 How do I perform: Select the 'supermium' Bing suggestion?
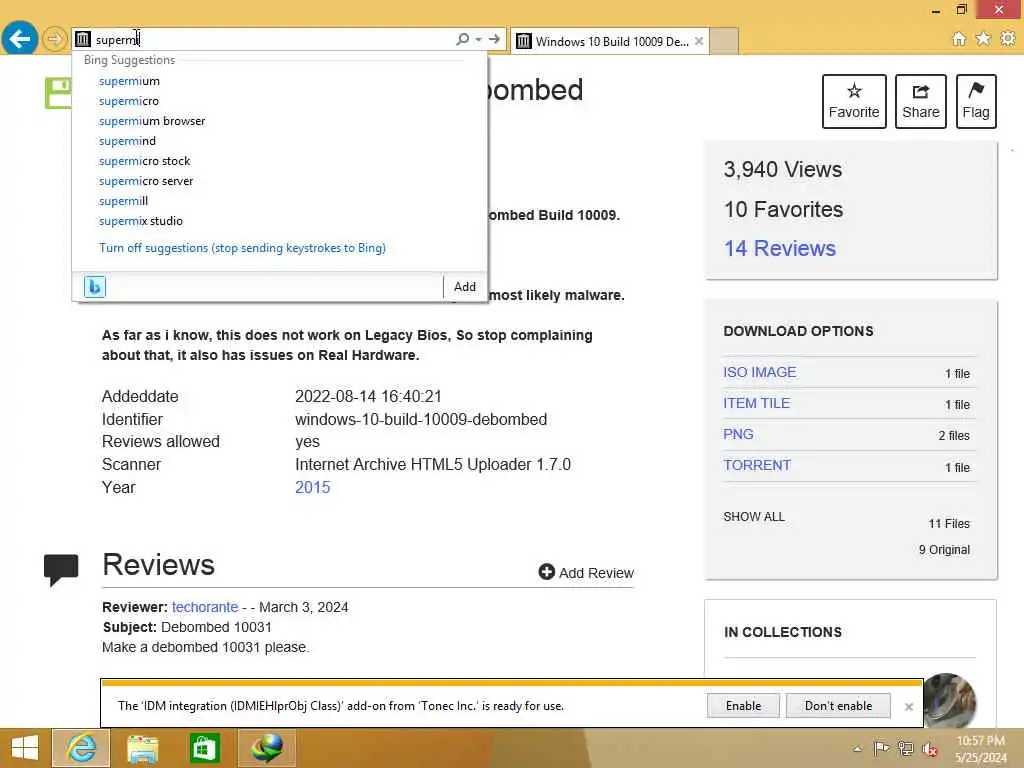pos(129,81)
